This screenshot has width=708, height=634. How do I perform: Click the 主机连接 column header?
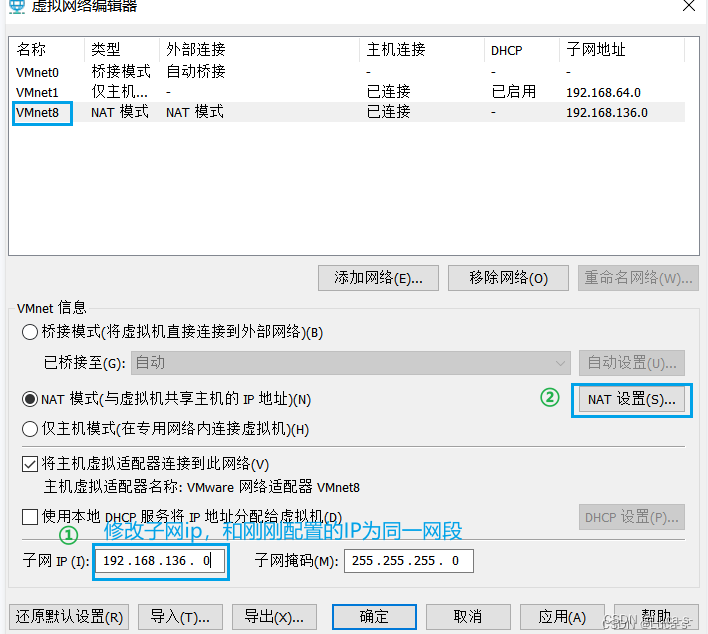click(x=422, y=50)
